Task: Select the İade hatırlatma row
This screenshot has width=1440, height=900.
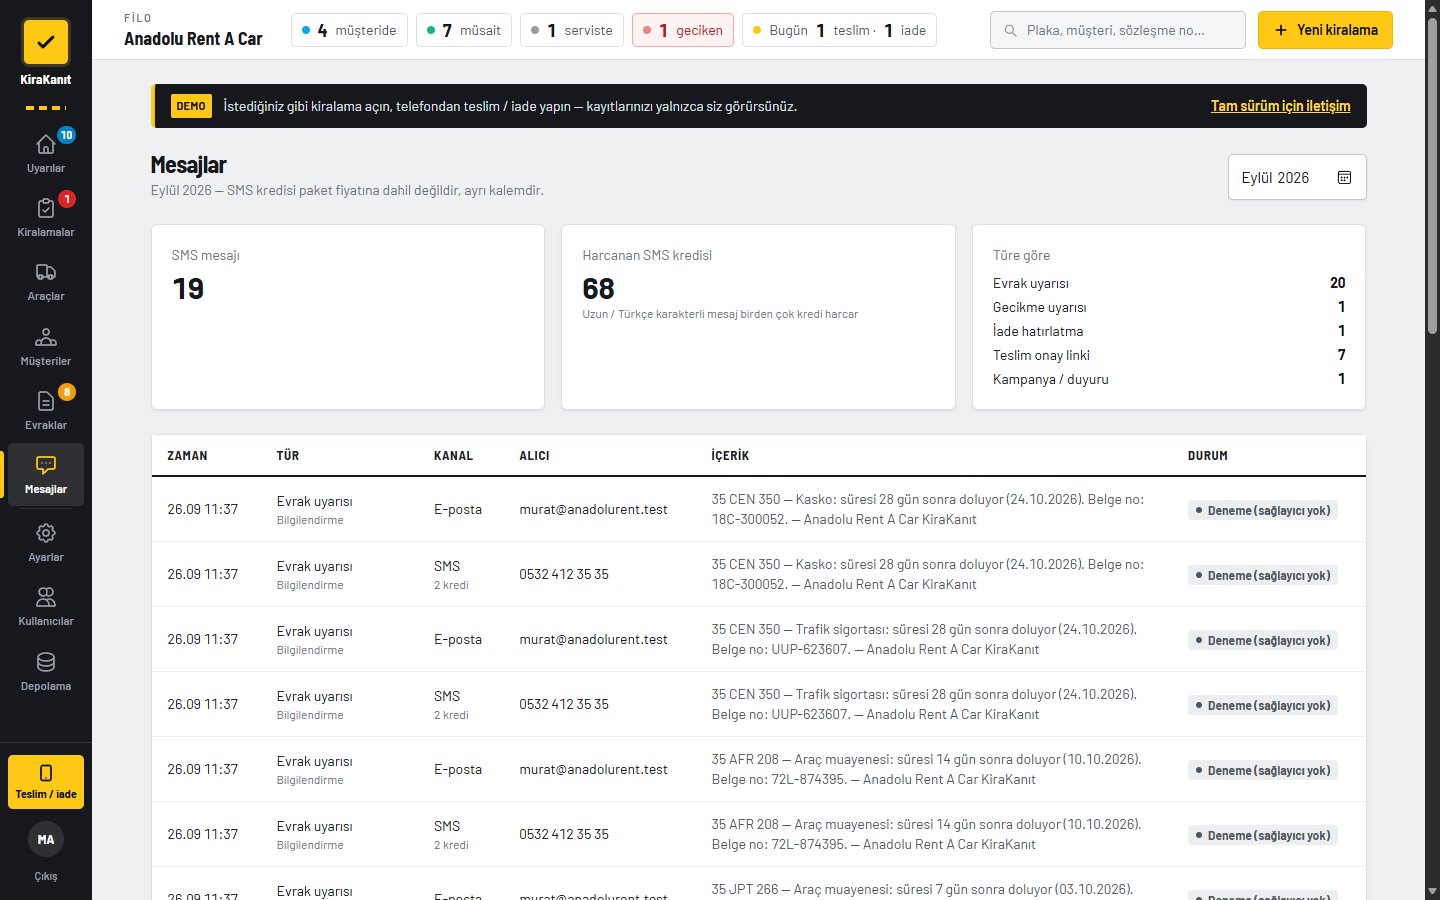Action: (1169, 331)
